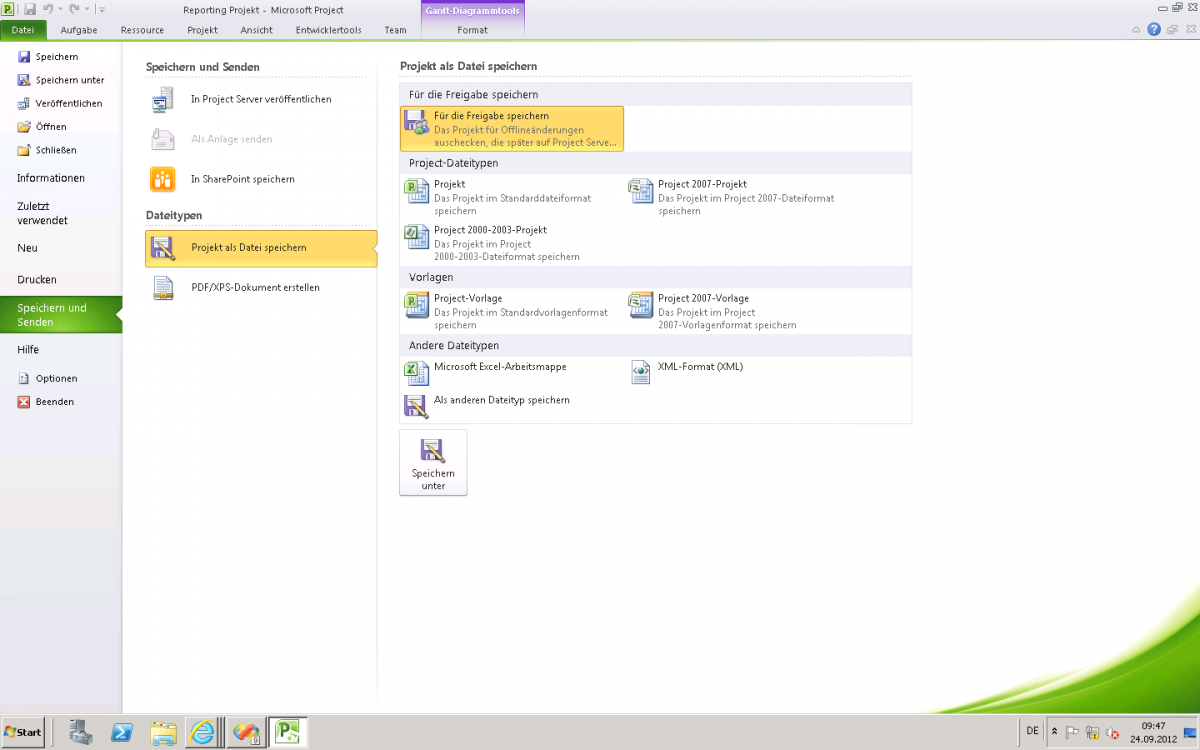Viewport: 1200px width, 750px height.
Task: Select Projekt als Datei speichern
Action: pos(261,248)
